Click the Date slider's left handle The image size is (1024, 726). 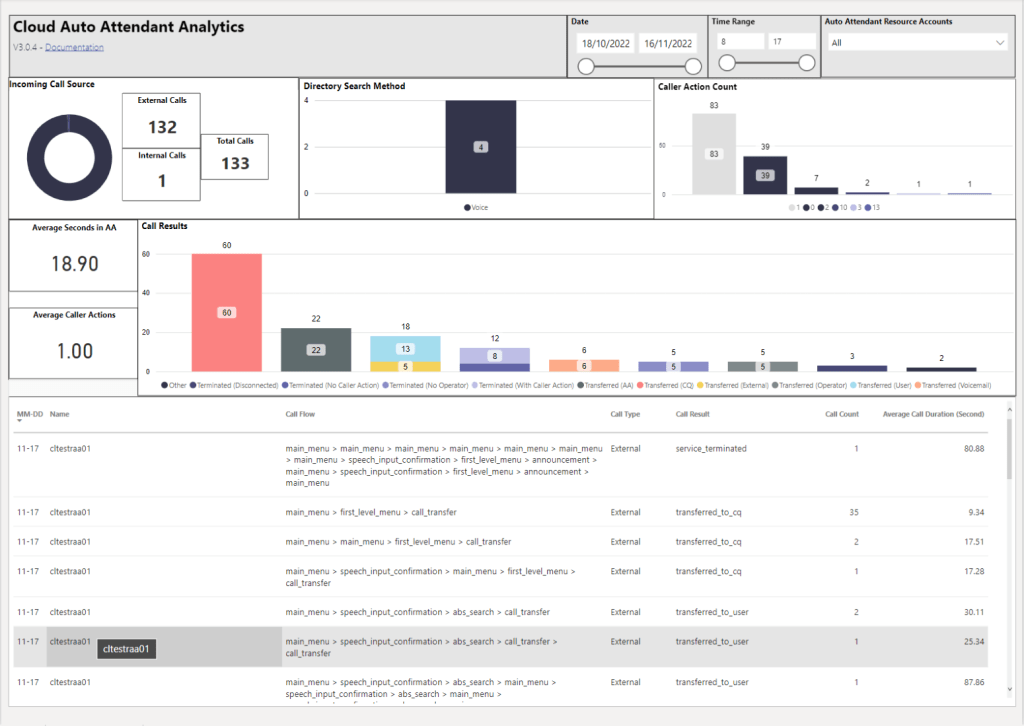click(x=586, y=66)
